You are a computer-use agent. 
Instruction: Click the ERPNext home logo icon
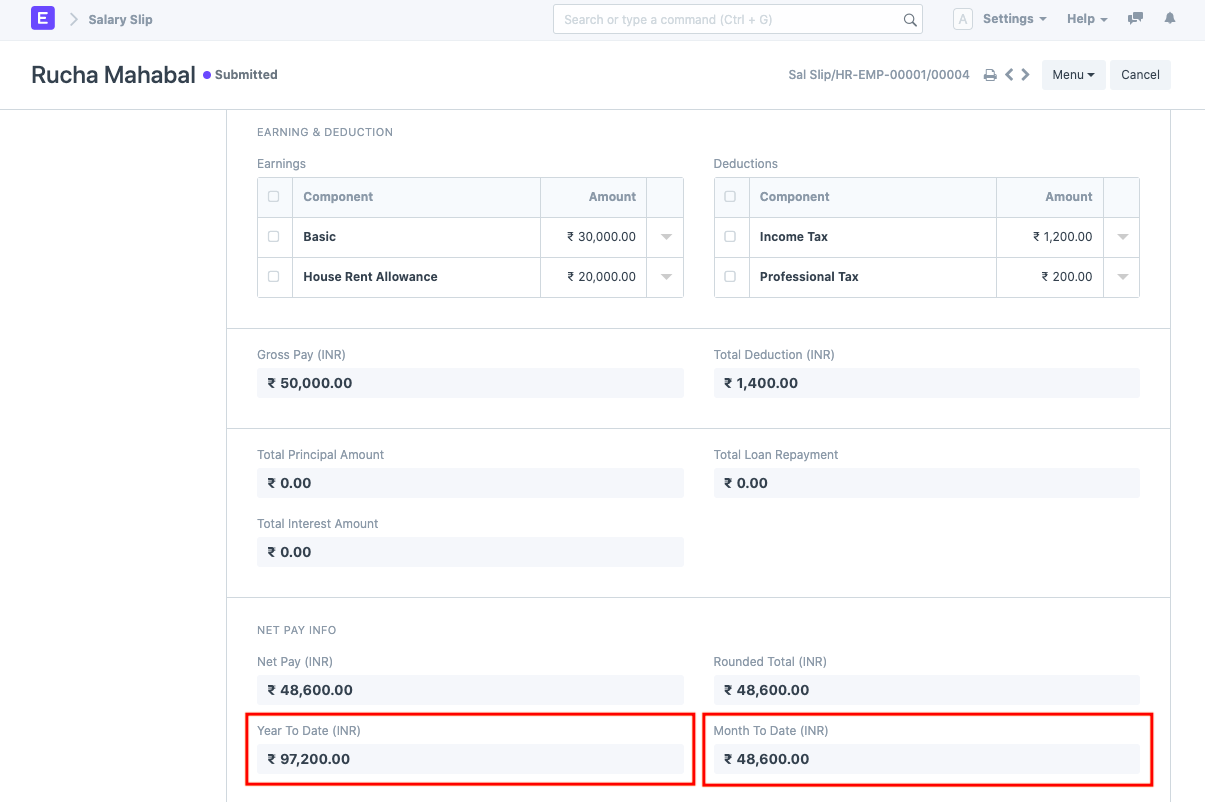tap(43, 19)
